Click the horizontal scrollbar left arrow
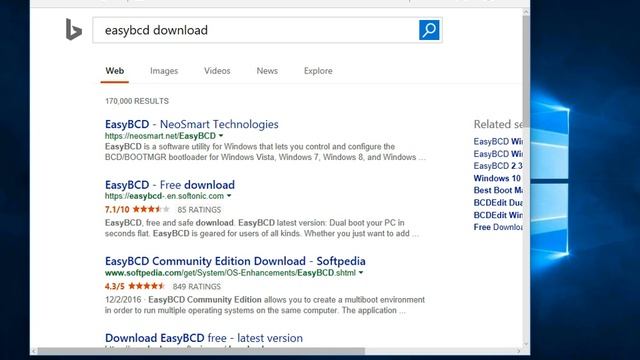 [x=34, y=351]
